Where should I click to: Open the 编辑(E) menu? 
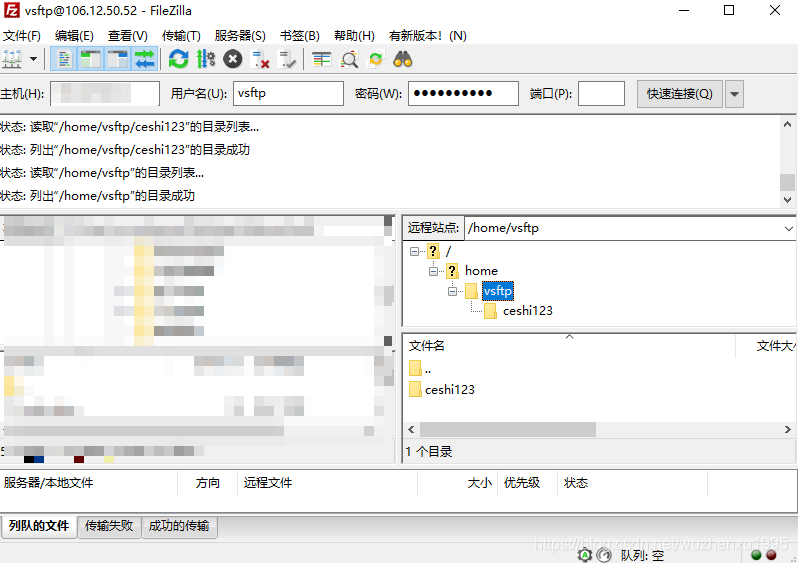pyautogui.click(x=74, y=36)
